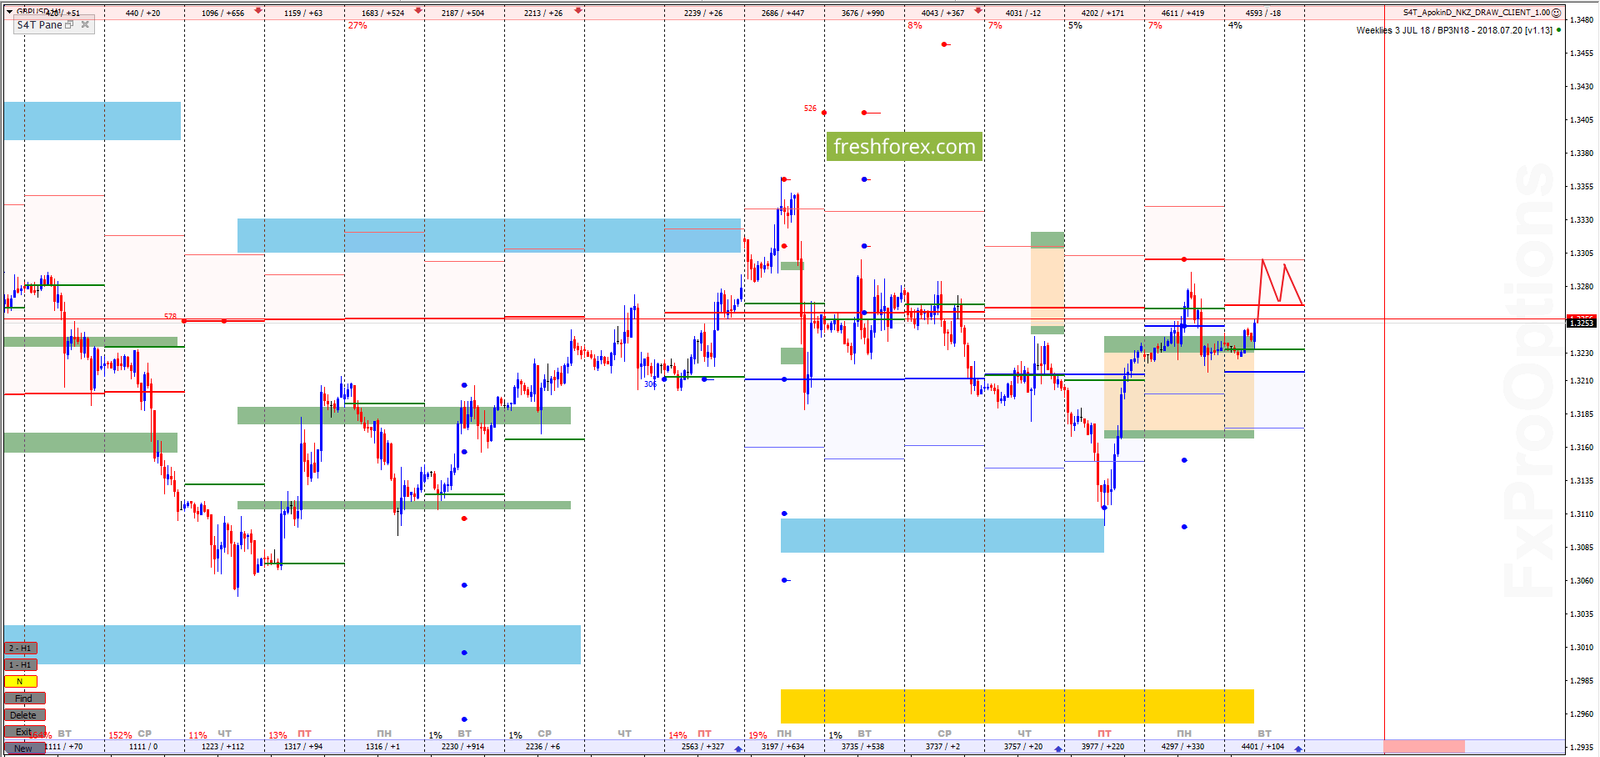The width and height of the screenshot is (1600, 757).
Task: Click the red diamond marker beside 1096 / +656
Action: coord(259,11)
